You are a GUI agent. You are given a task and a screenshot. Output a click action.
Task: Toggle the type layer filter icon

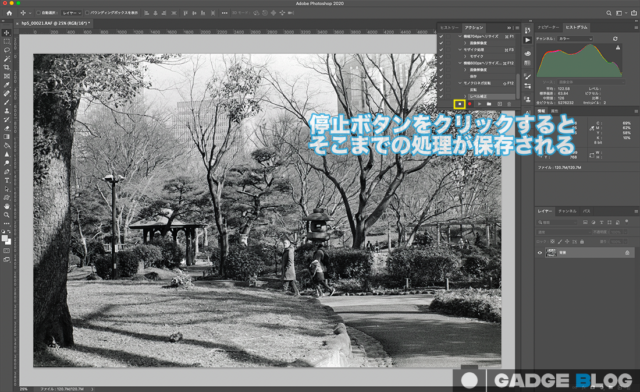[601, 222]
